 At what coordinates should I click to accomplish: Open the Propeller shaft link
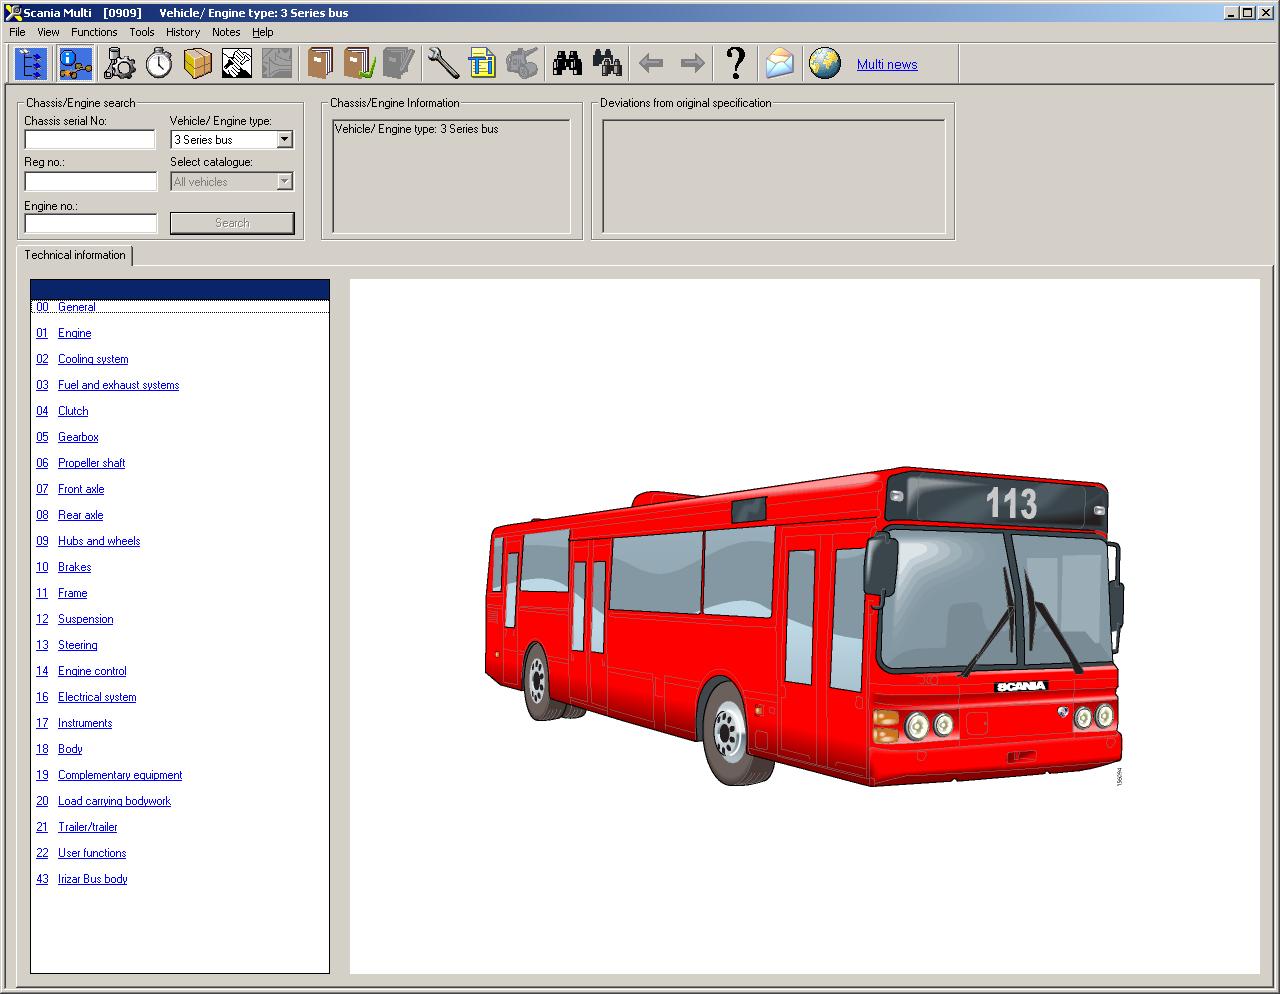coord(91,463)
